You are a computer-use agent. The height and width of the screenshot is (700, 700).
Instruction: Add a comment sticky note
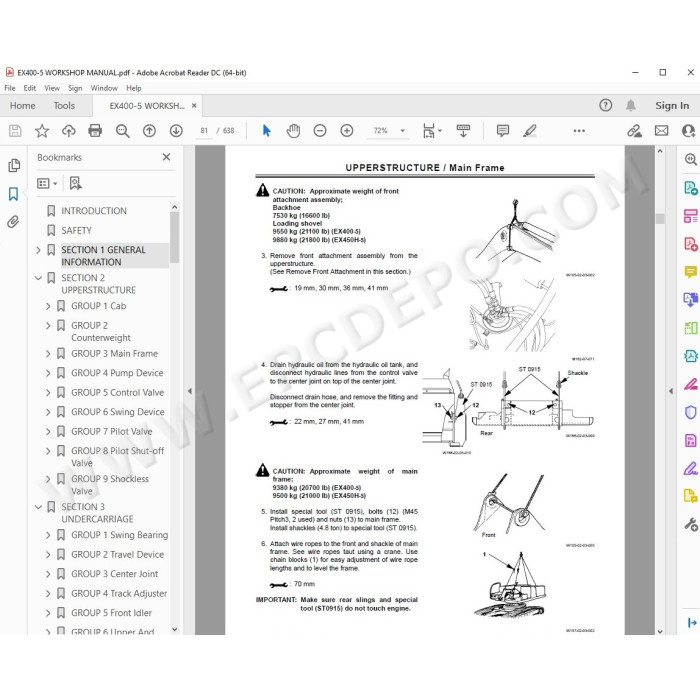tap(503, 131)
